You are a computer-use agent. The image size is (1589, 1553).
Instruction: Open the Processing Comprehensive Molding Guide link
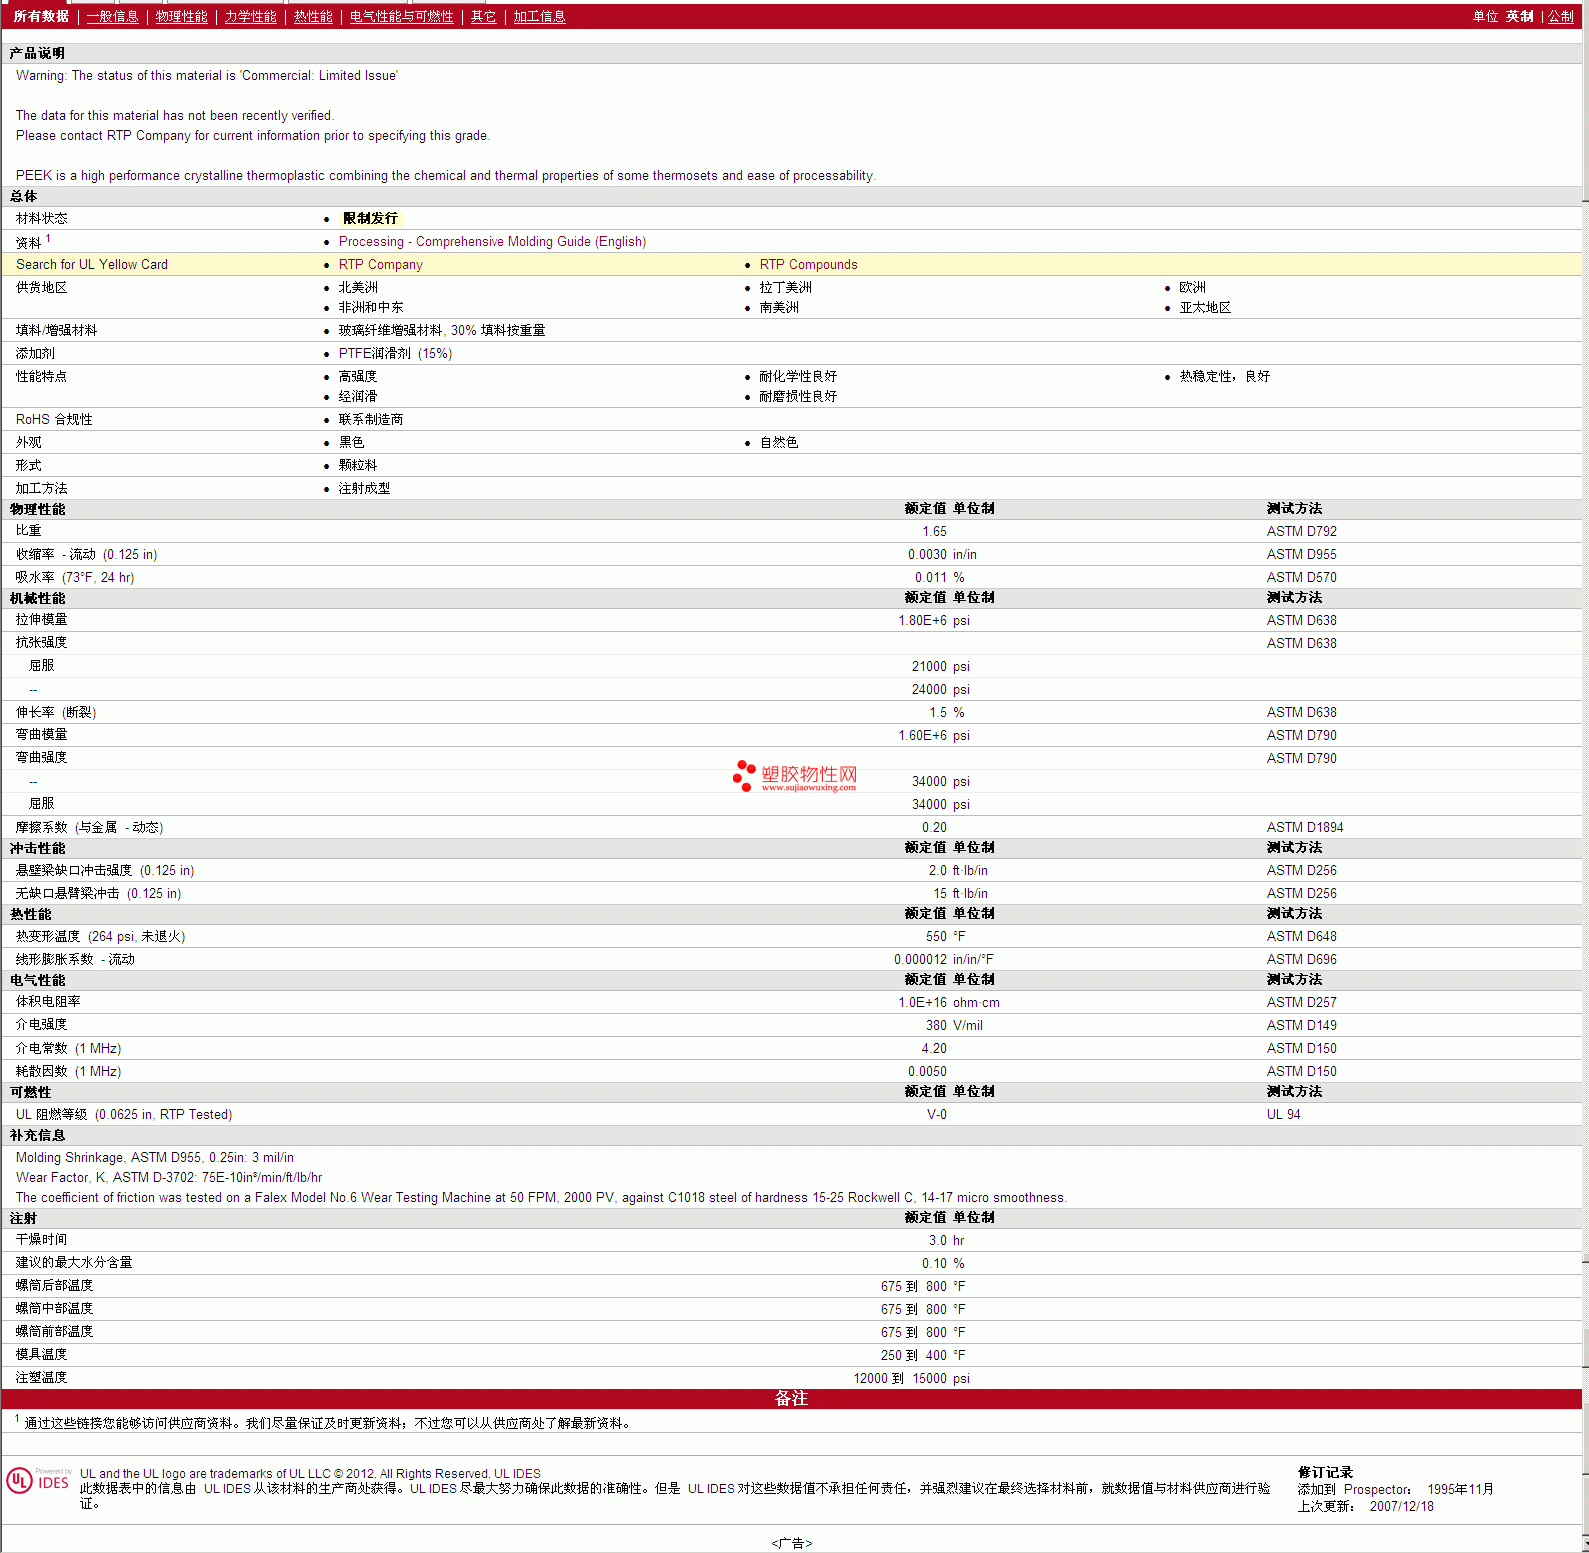click(x=492, y=241)
